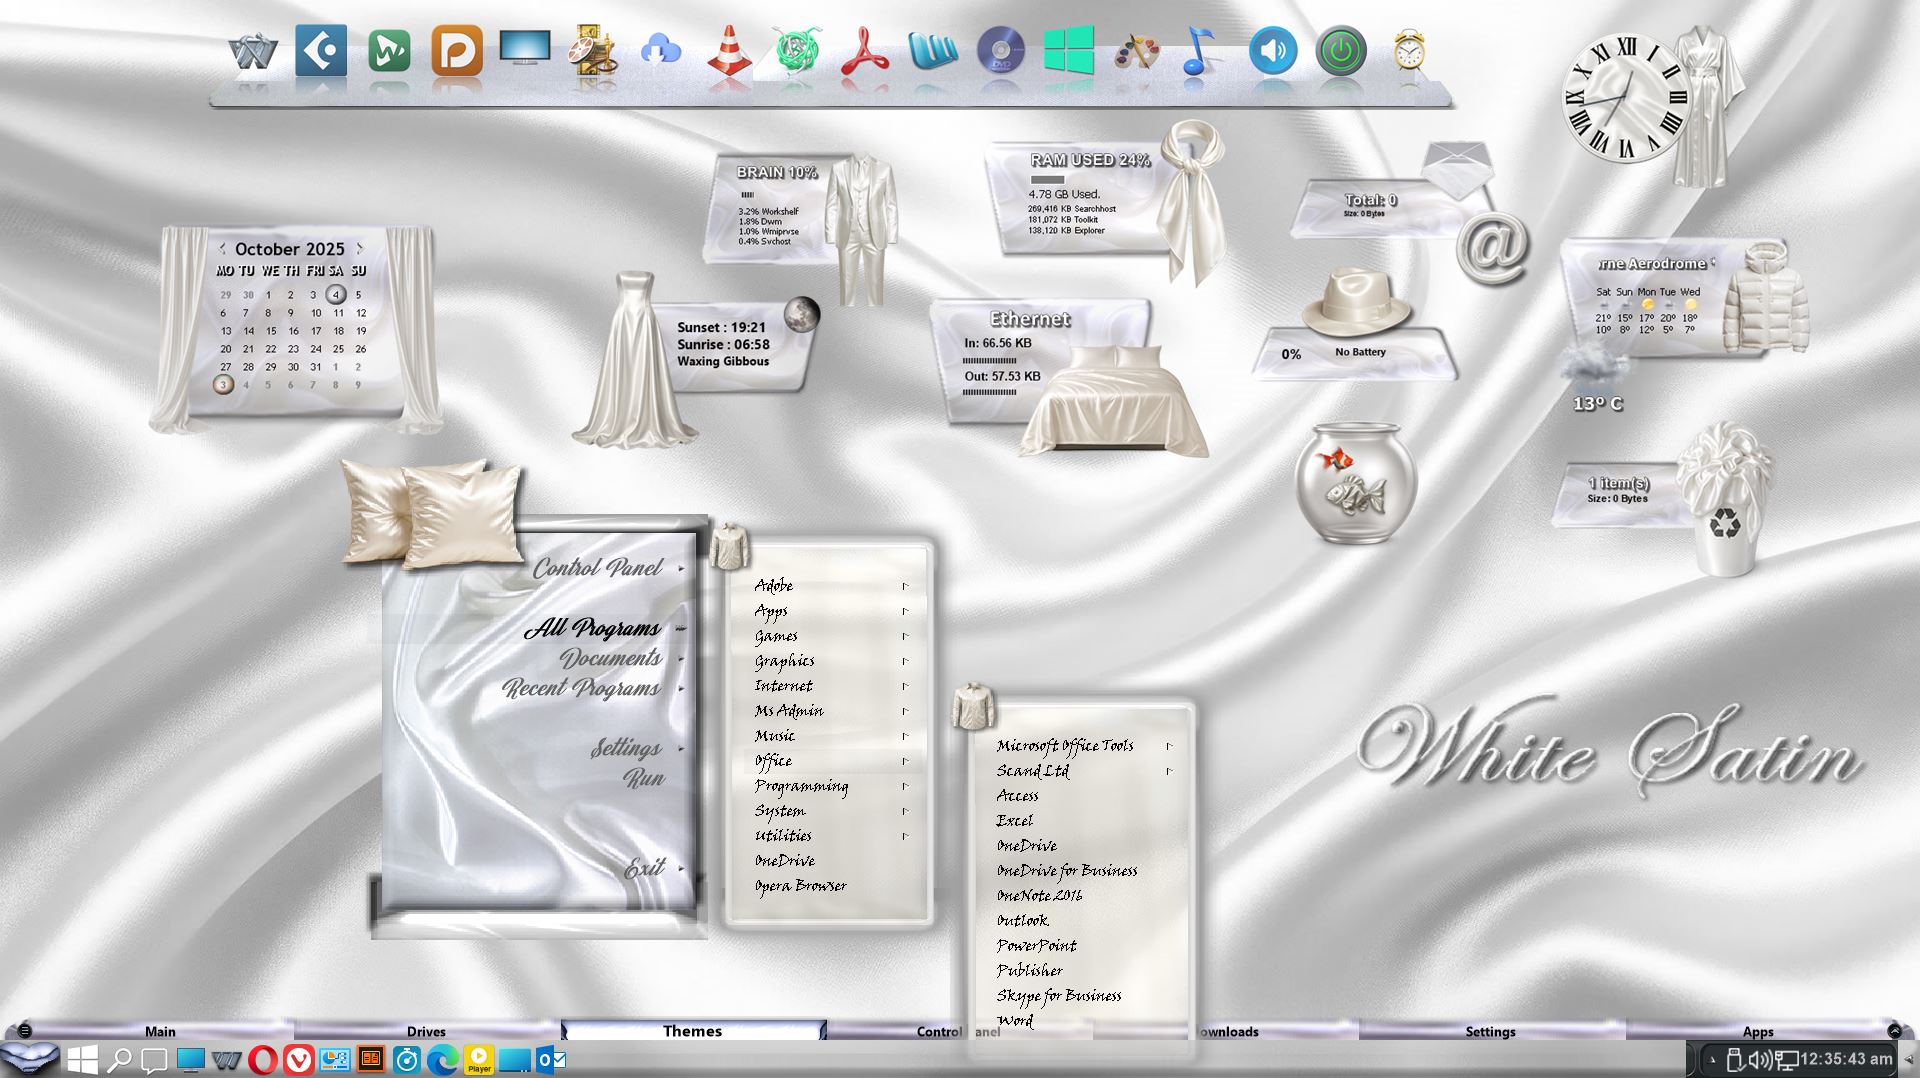Open the paint palette dock icon
Image resolution: width=1920 pixels, height=1078 pixels.
click(x=1136, y=52)
